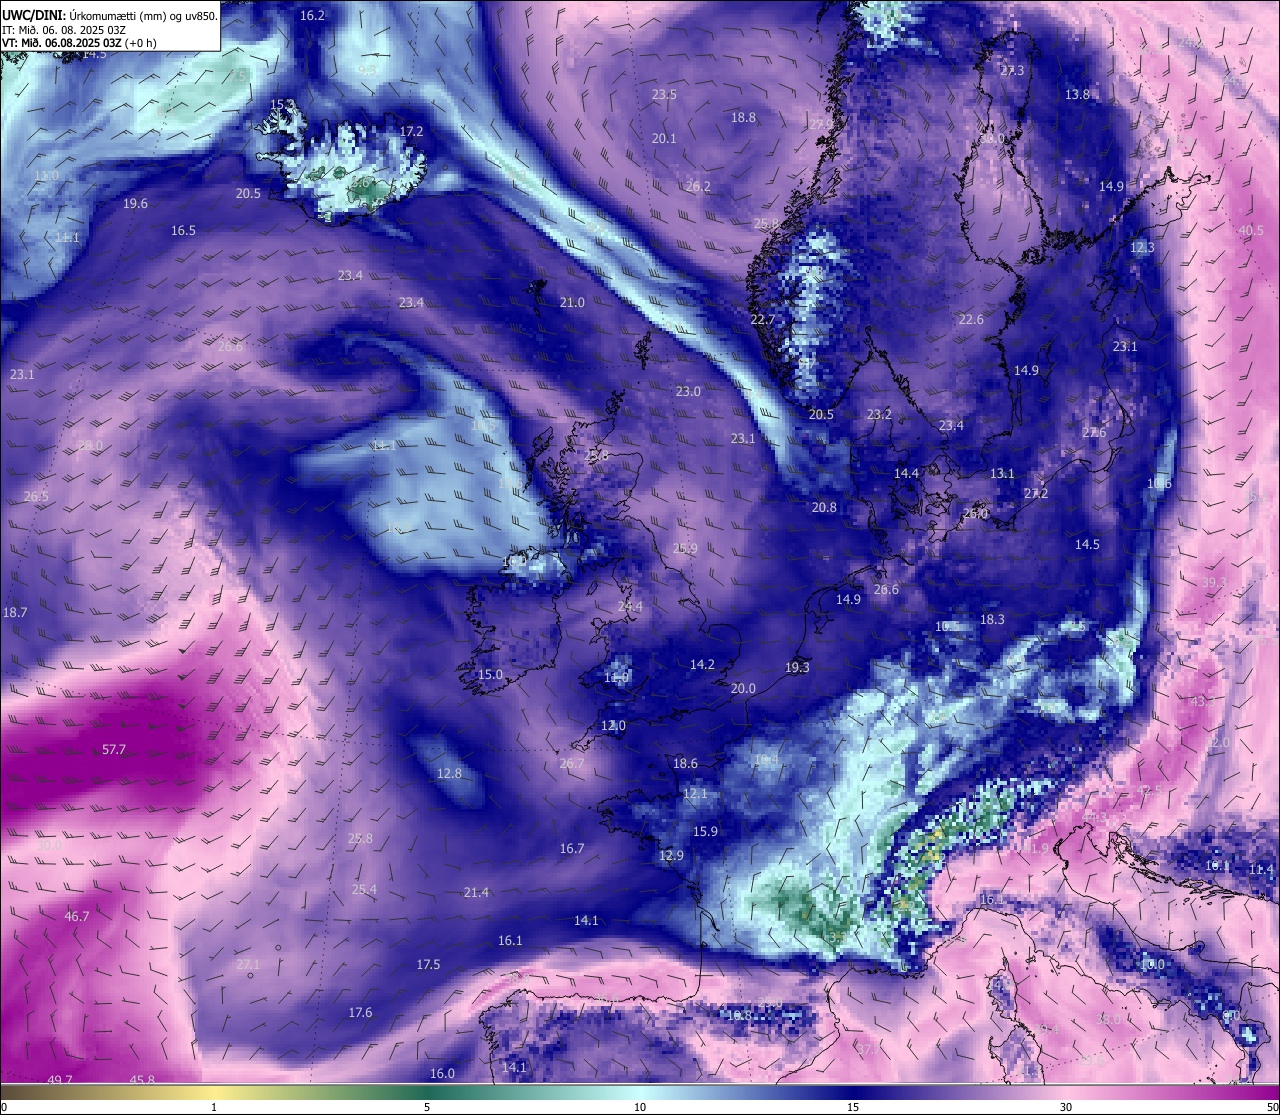The width and height of the screenshot is (1280, 1115).
Task: Click the 46.7 value on the map
Action: pos(77,917)
